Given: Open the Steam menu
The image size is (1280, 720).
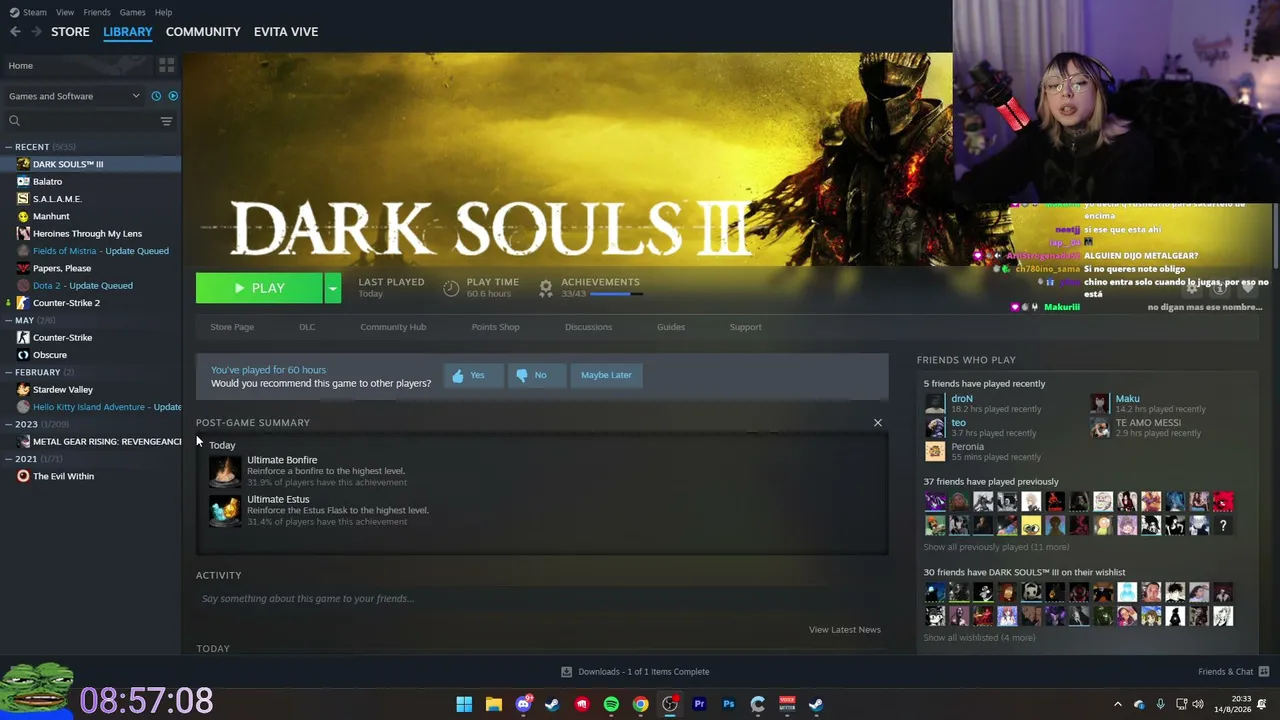Looking at the screenshot, I should pos(34,12).
